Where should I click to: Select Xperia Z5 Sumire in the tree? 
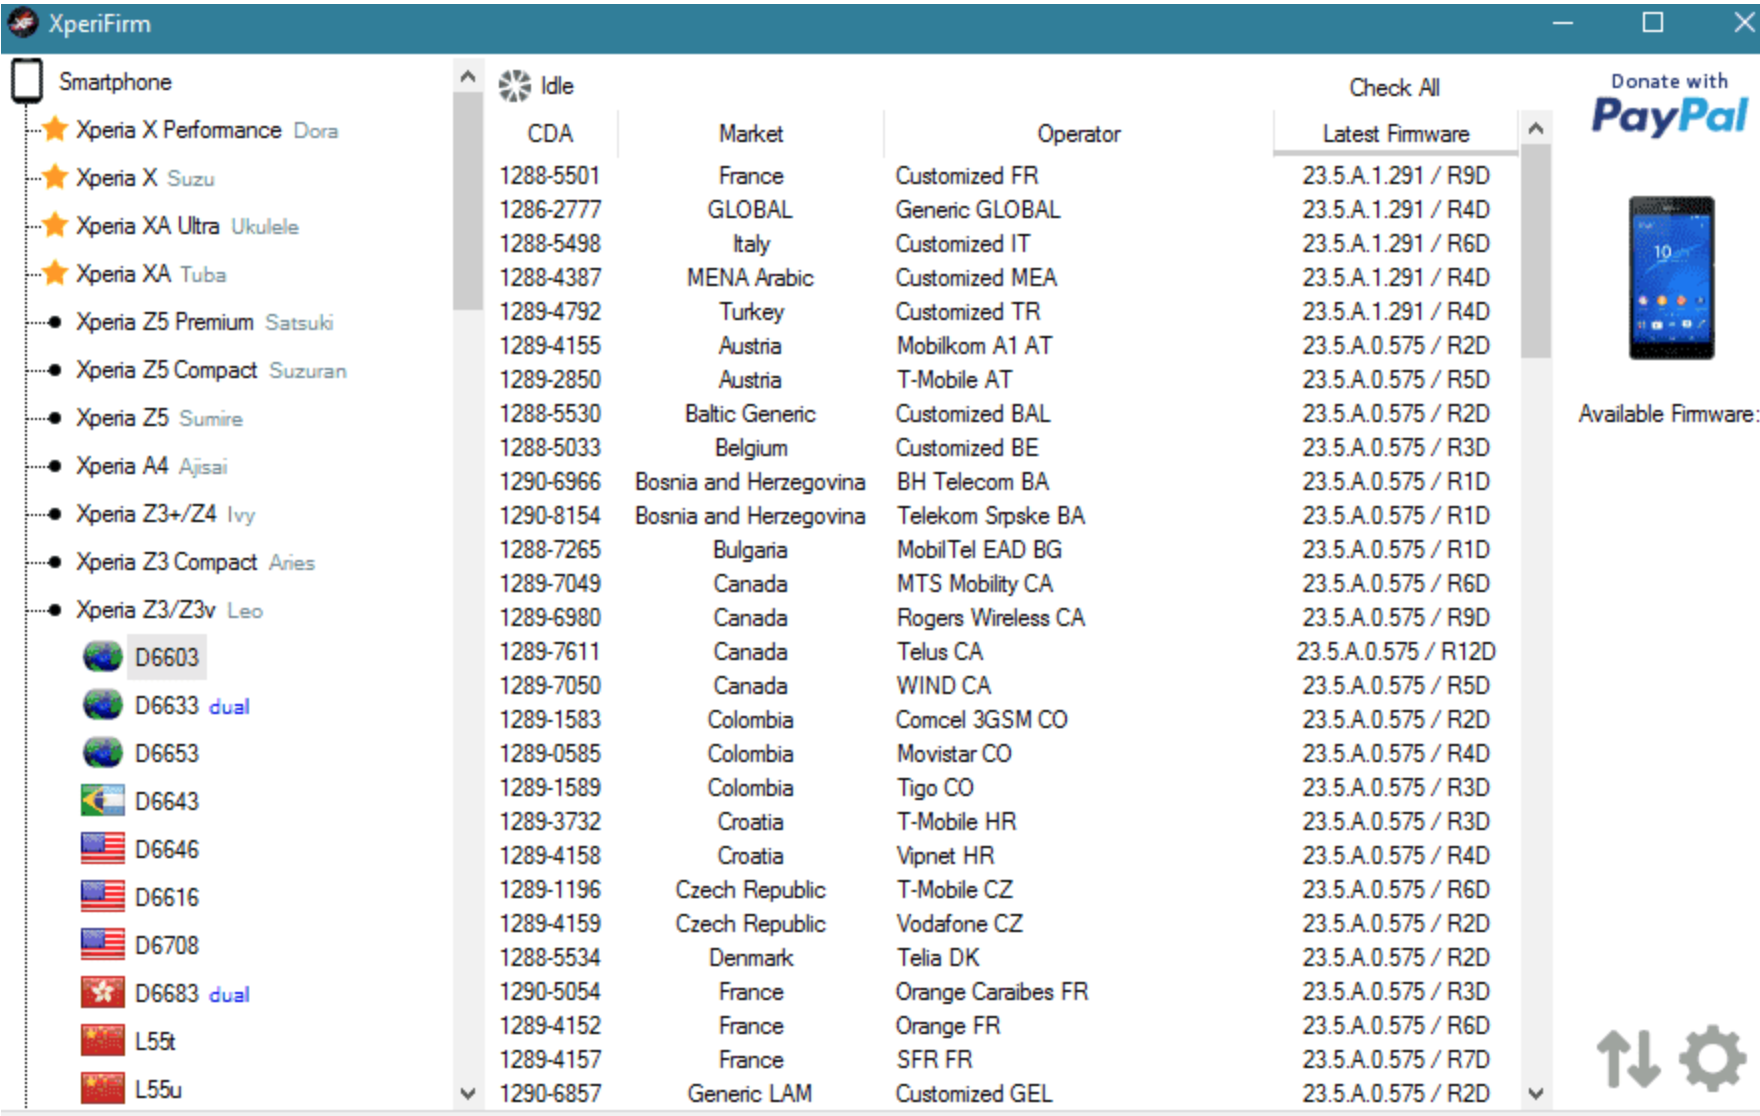[x=159, y=418]
